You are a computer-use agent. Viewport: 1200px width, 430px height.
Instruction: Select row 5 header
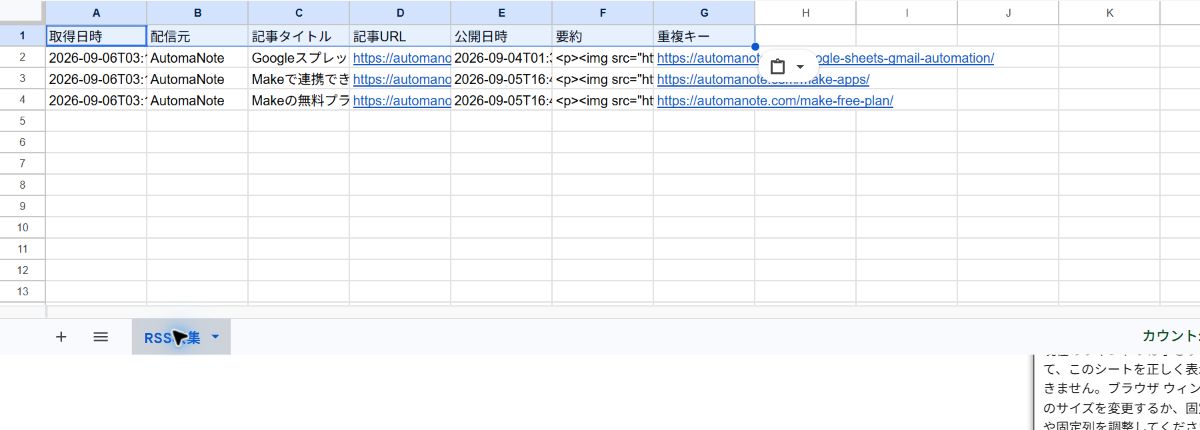click(x=22, y=121)
